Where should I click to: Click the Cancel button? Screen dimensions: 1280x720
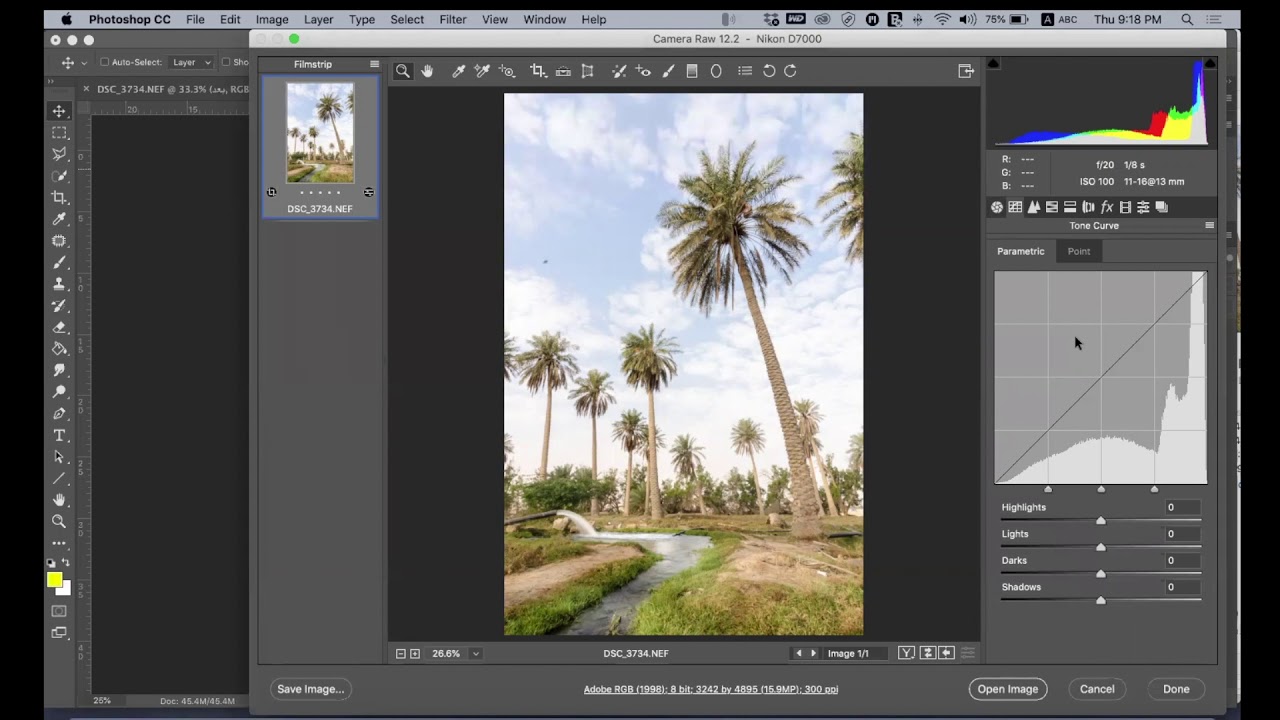[1097, 689]
